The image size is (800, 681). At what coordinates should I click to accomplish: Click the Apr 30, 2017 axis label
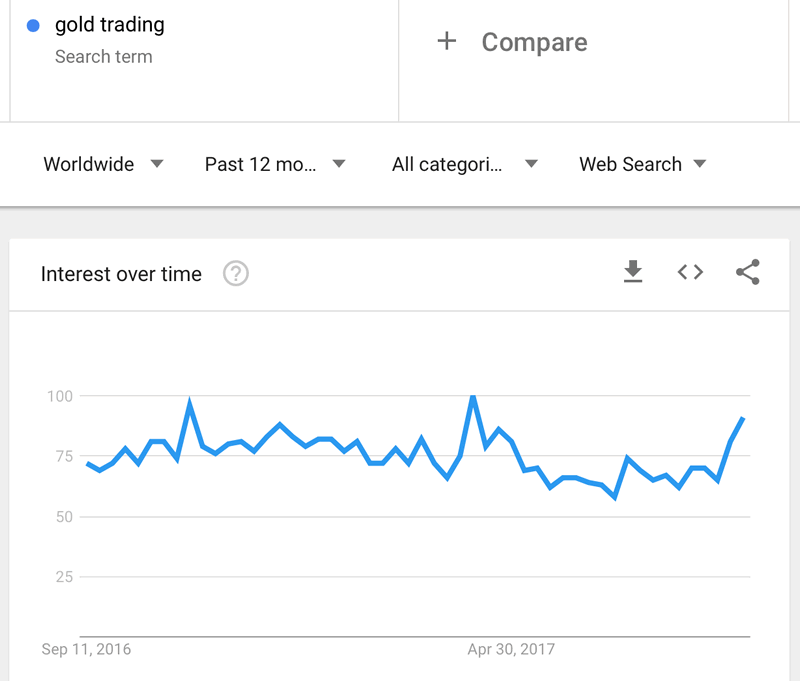point(511,649)
